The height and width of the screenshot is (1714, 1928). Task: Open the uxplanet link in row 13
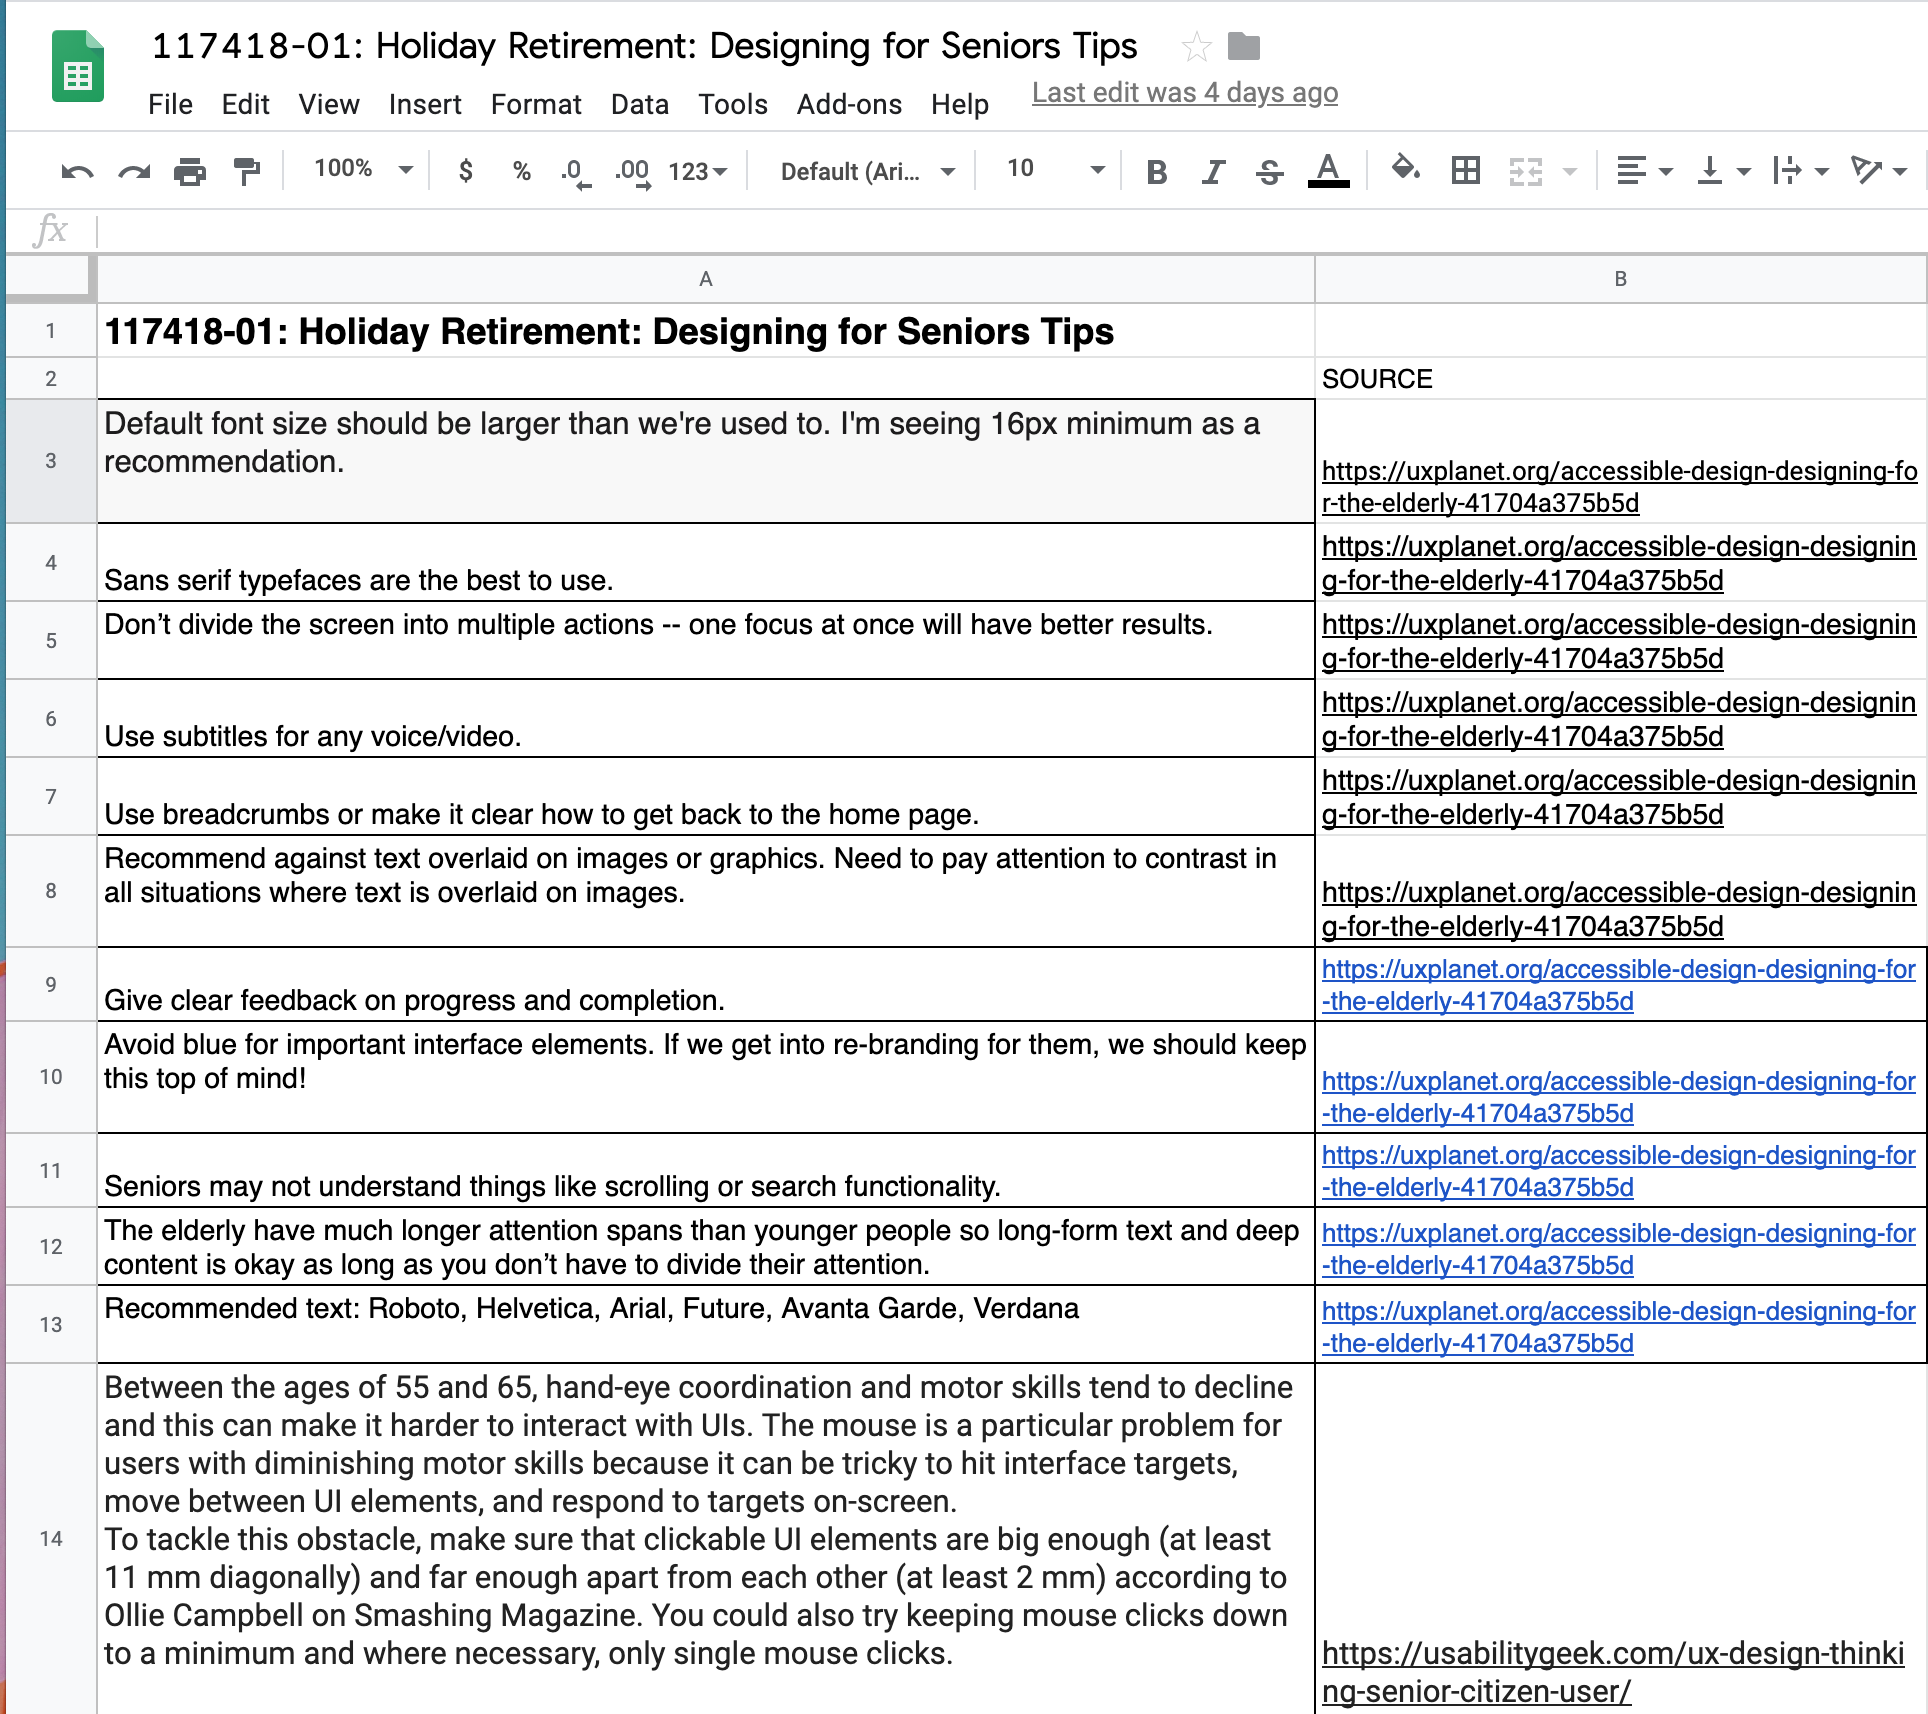[x=1618, y=1327]
